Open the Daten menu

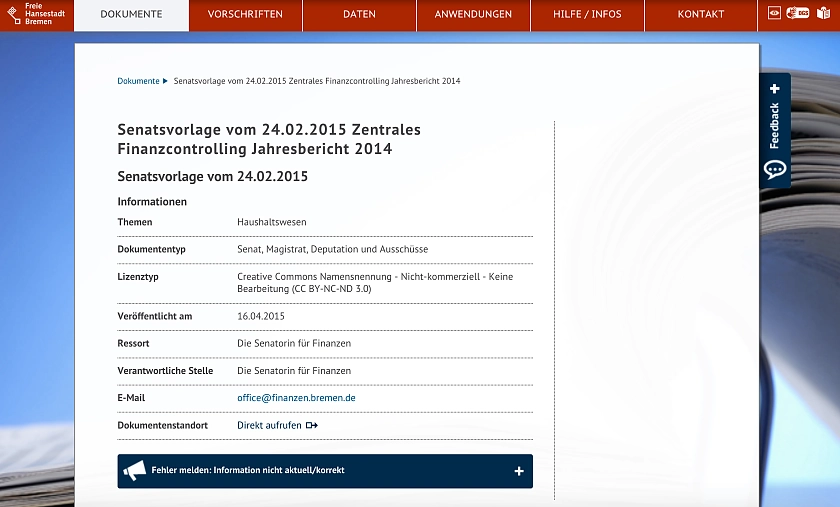tap(359, 15)
